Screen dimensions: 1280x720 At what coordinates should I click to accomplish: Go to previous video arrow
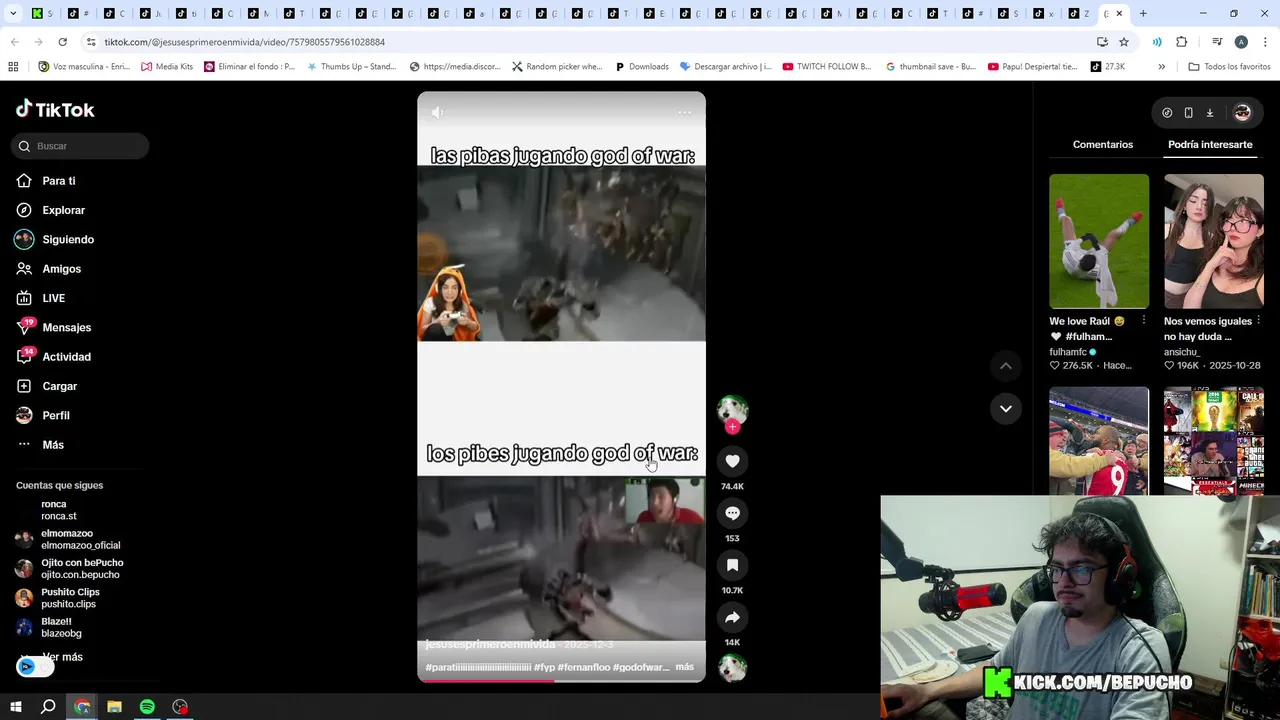[1006, 366]
